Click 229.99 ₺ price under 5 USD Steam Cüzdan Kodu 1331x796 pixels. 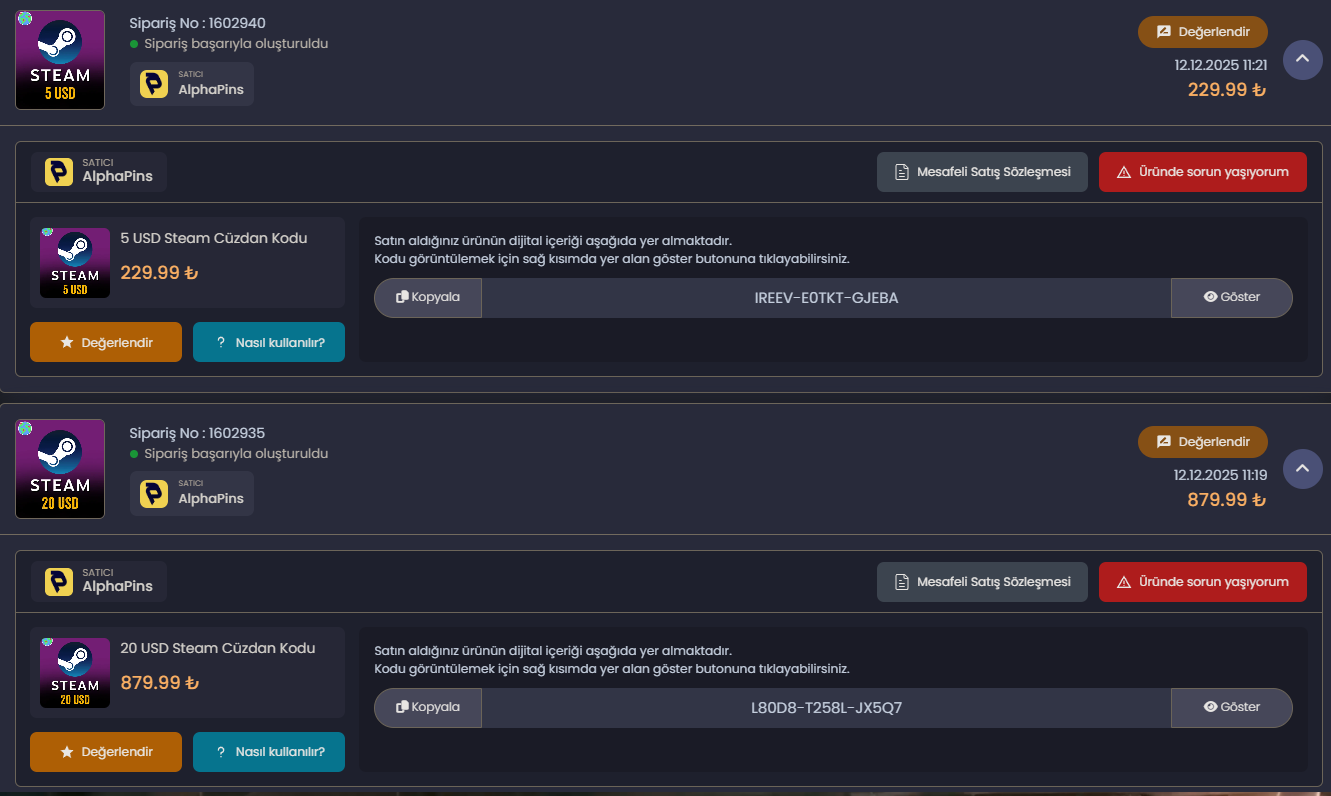(x=160, y=273)
